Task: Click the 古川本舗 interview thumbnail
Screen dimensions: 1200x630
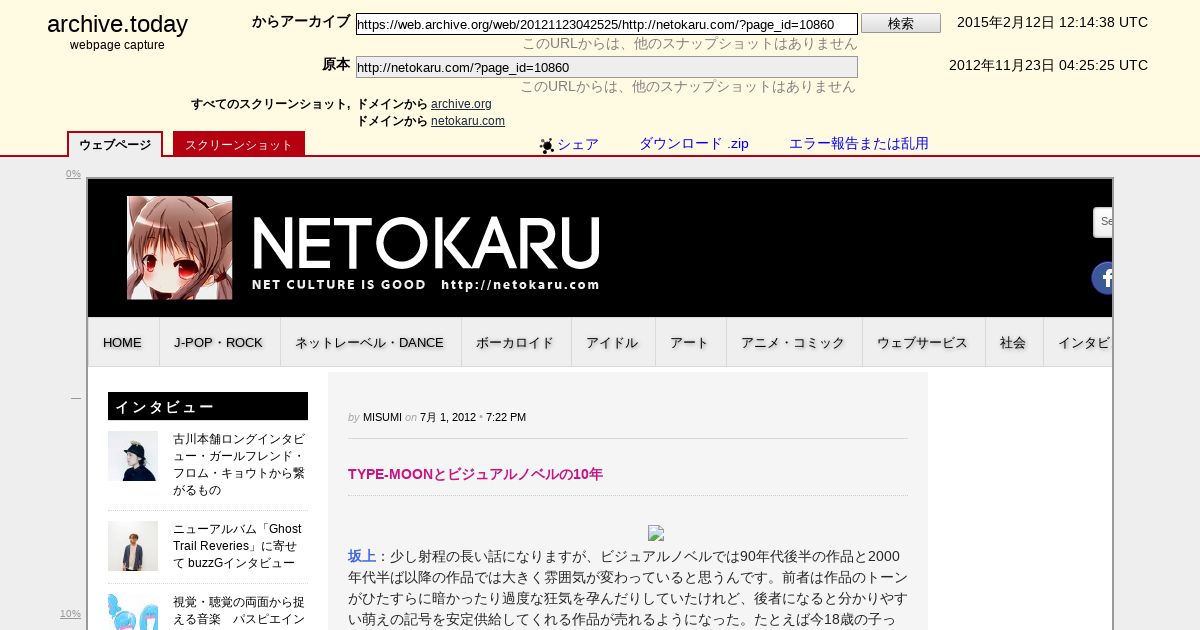Action: [x=133, y=456]
